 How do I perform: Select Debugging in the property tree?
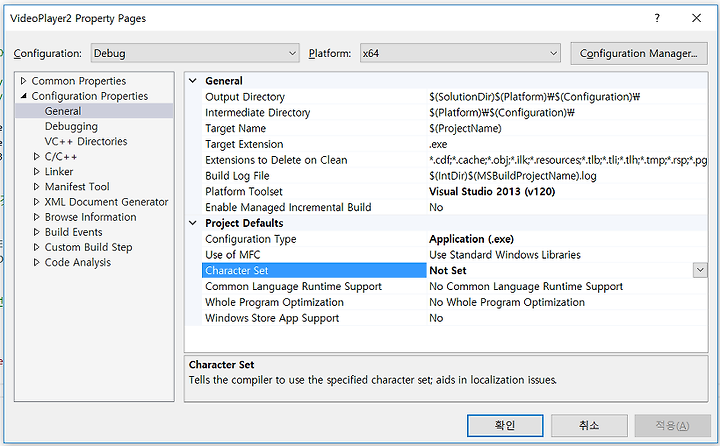pos(71,126)
